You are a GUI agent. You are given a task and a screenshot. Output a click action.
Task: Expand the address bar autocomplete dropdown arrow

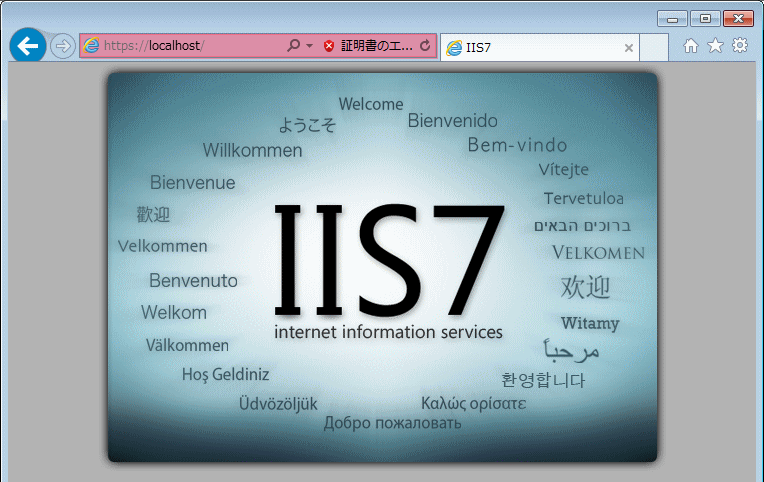(x=310, y=46)
